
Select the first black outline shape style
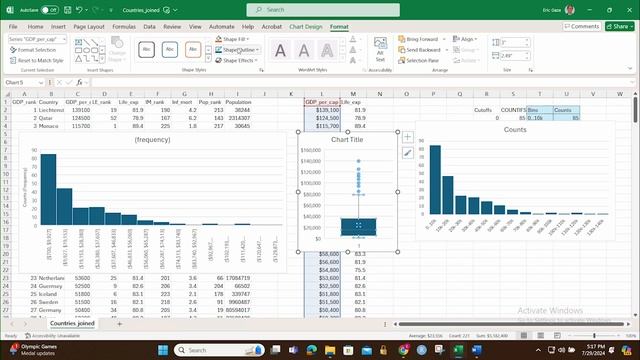point(147,50)
